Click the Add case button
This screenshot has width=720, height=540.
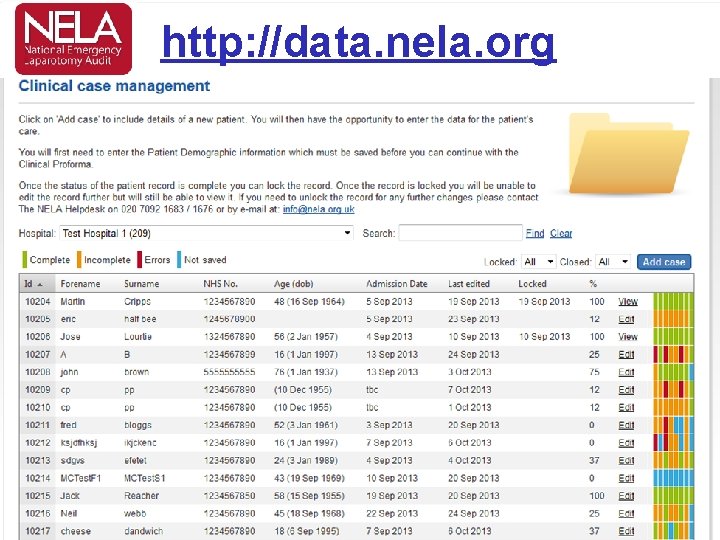664,262
